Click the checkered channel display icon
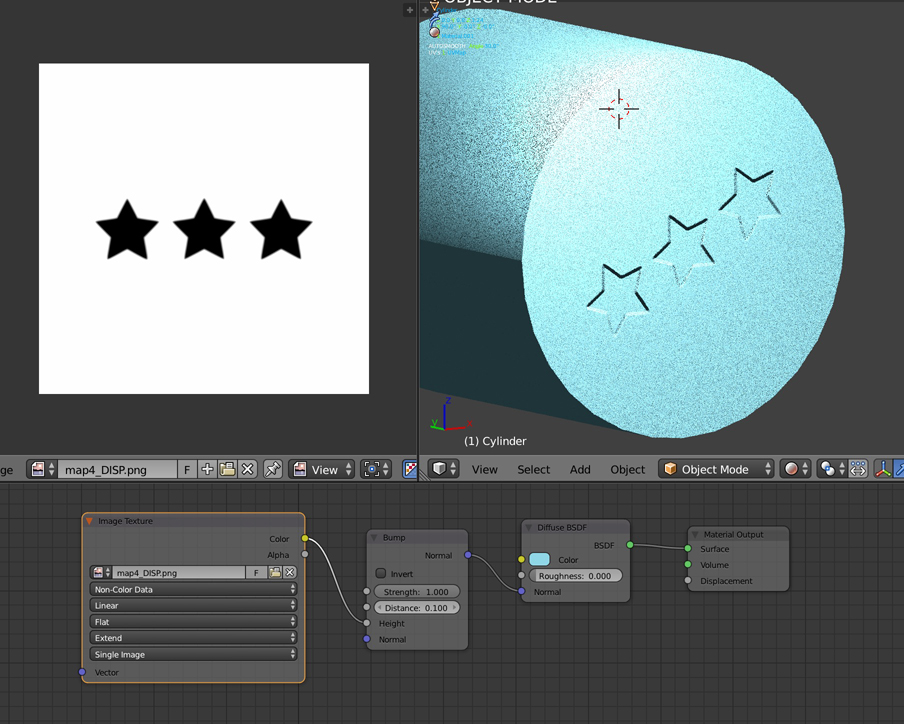 coord(412,469)
